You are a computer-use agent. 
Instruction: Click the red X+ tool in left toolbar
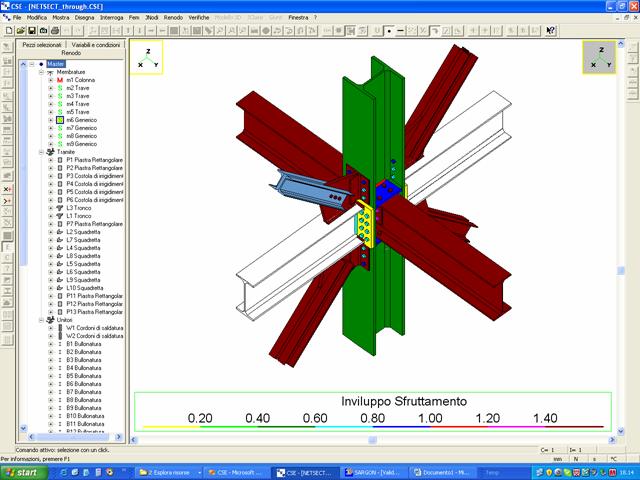pos(7,188)
